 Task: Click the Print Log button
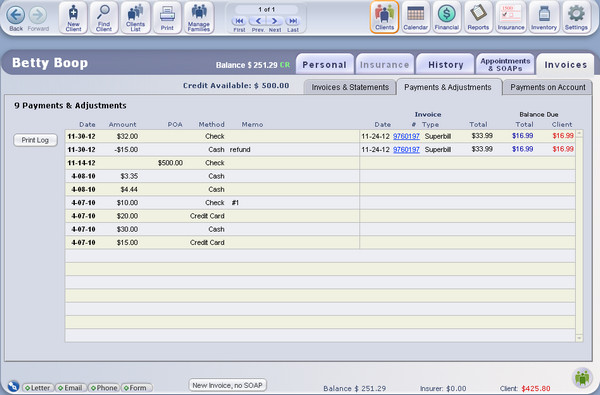[x=35, y=140]
